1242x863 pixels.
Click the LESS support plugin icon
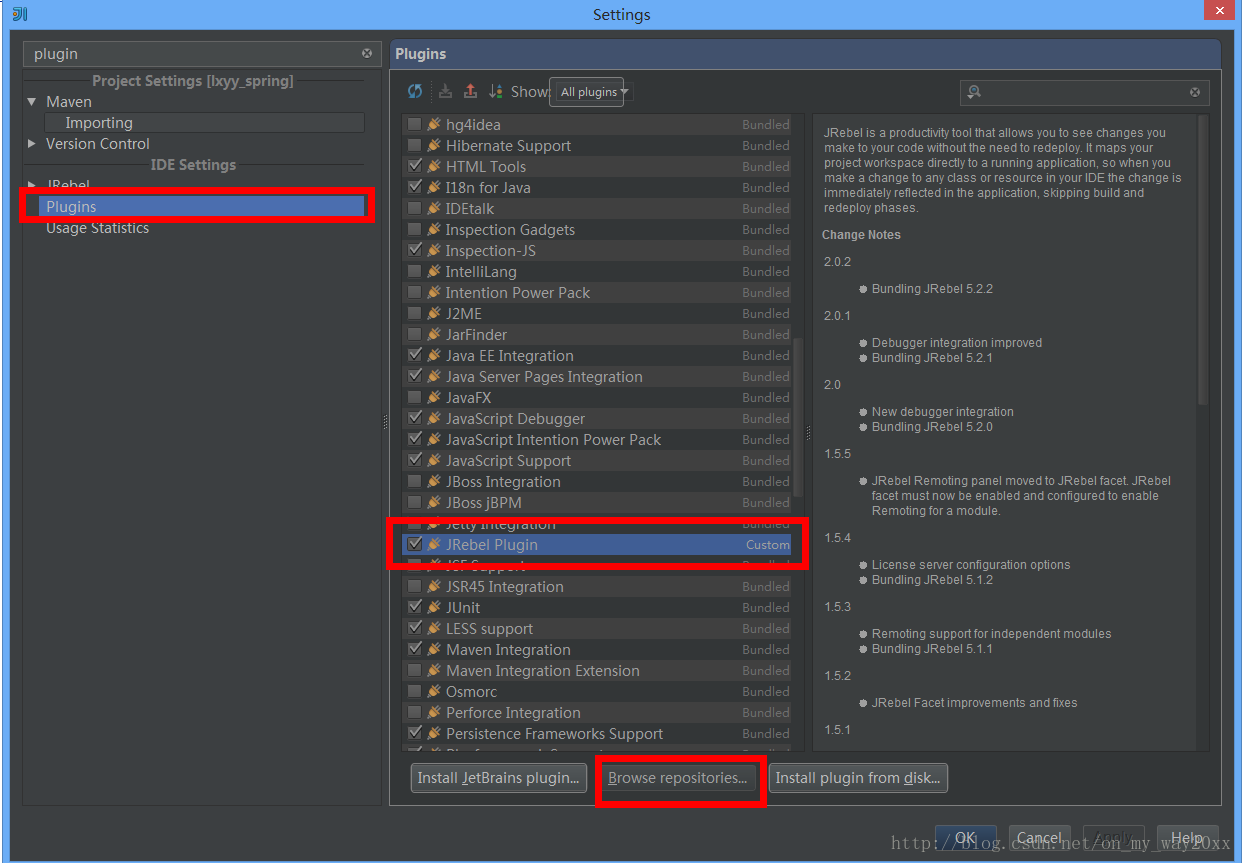point(434,629)
